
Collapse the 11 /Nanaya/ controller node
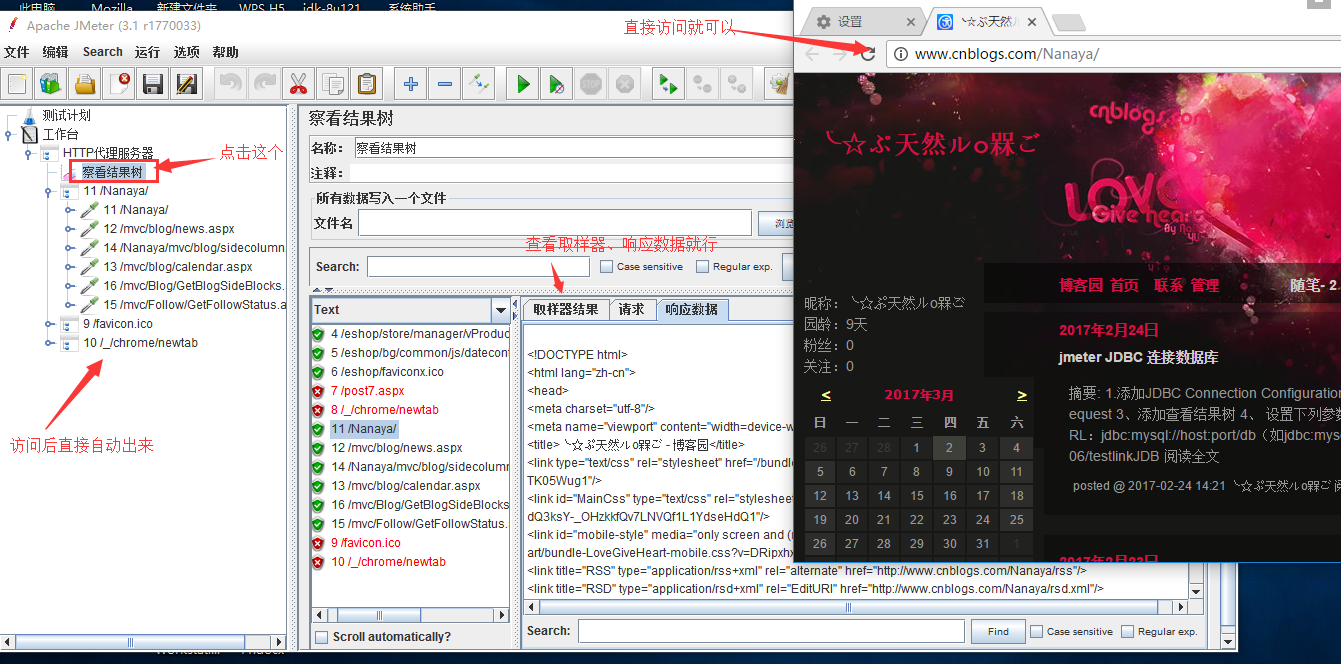pos(48,191)
